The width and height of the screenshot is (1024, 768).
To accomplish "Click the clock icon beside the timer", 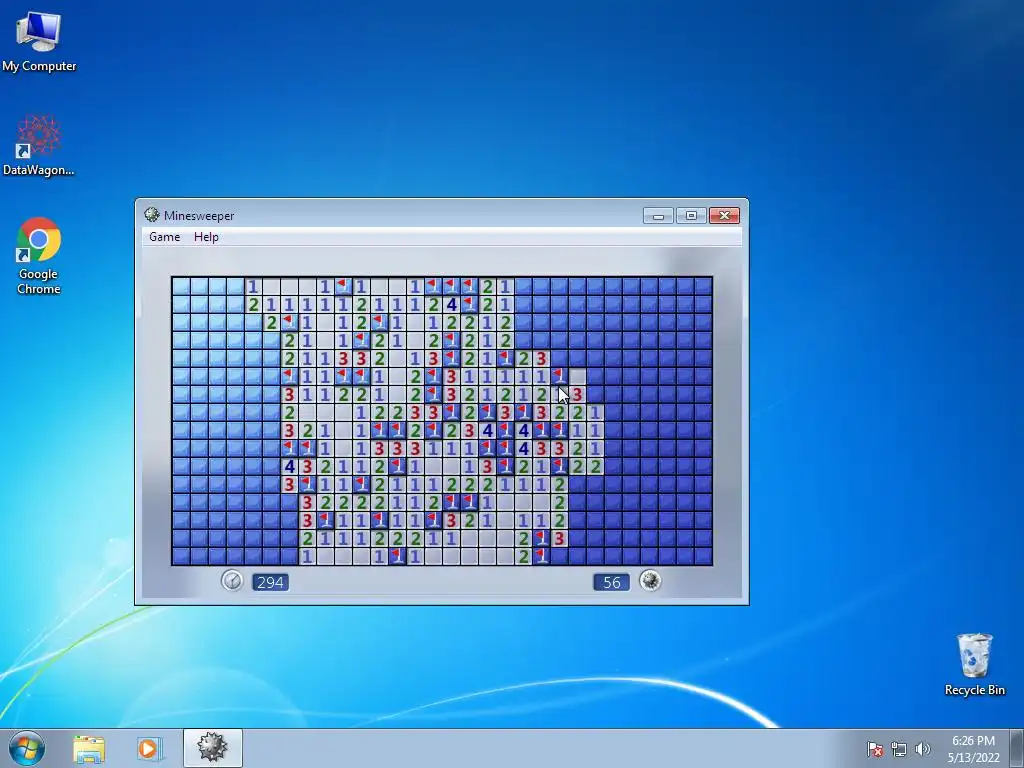I will click(232, 581).
